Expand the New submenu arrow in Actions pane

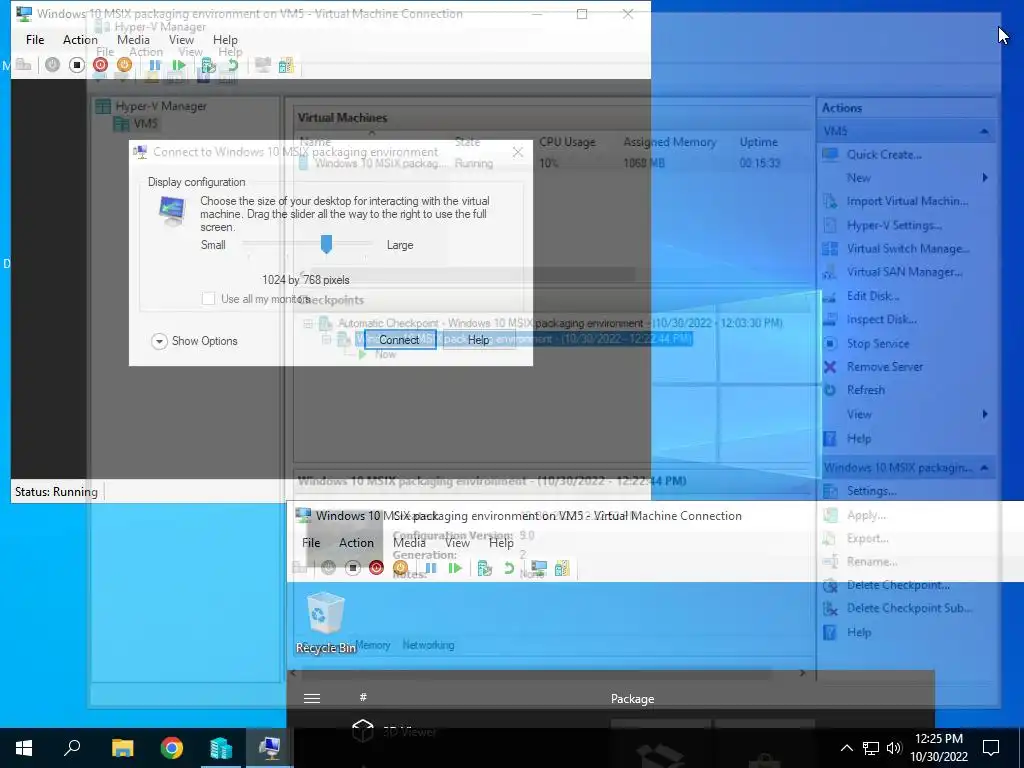pos(985,178)
